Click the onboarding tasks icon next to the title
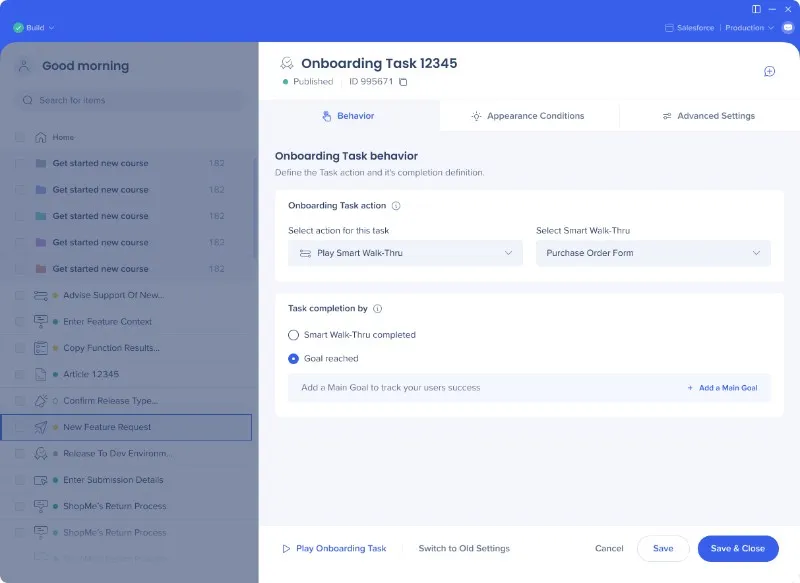The width and height of the screenshot is (800, 583). coord(288,63)
